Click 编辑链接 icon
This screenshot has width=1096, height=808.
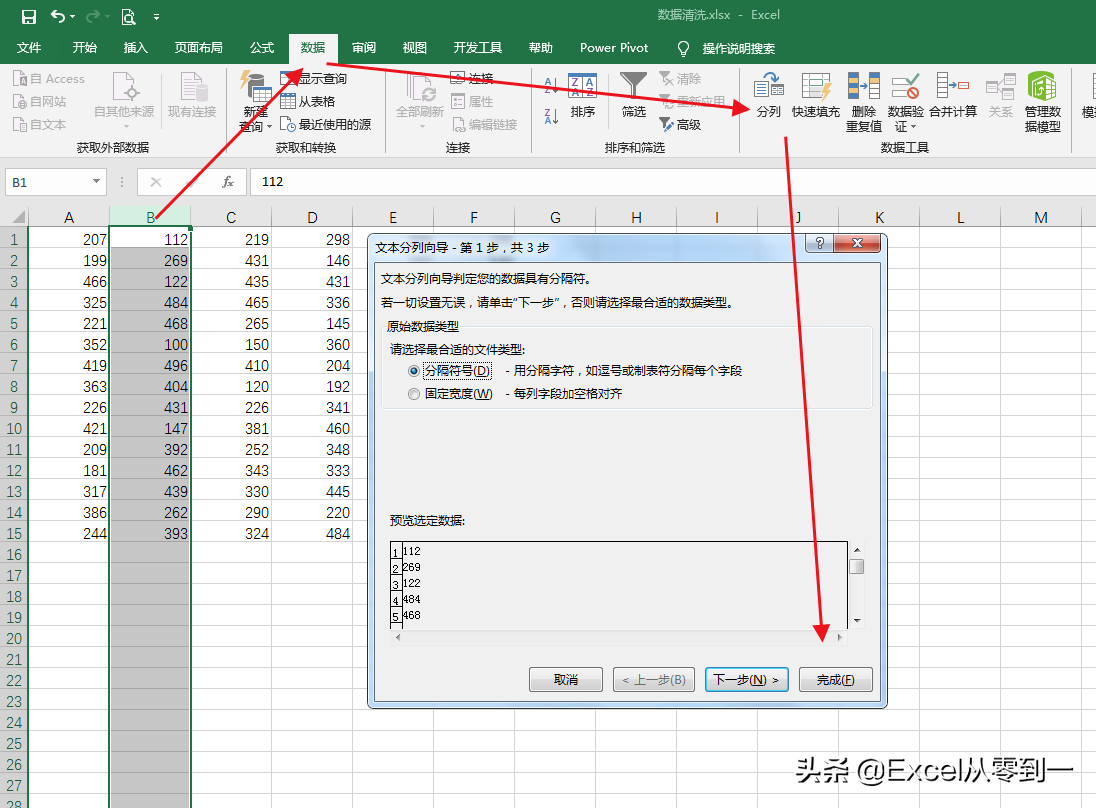tap(484, 124)
